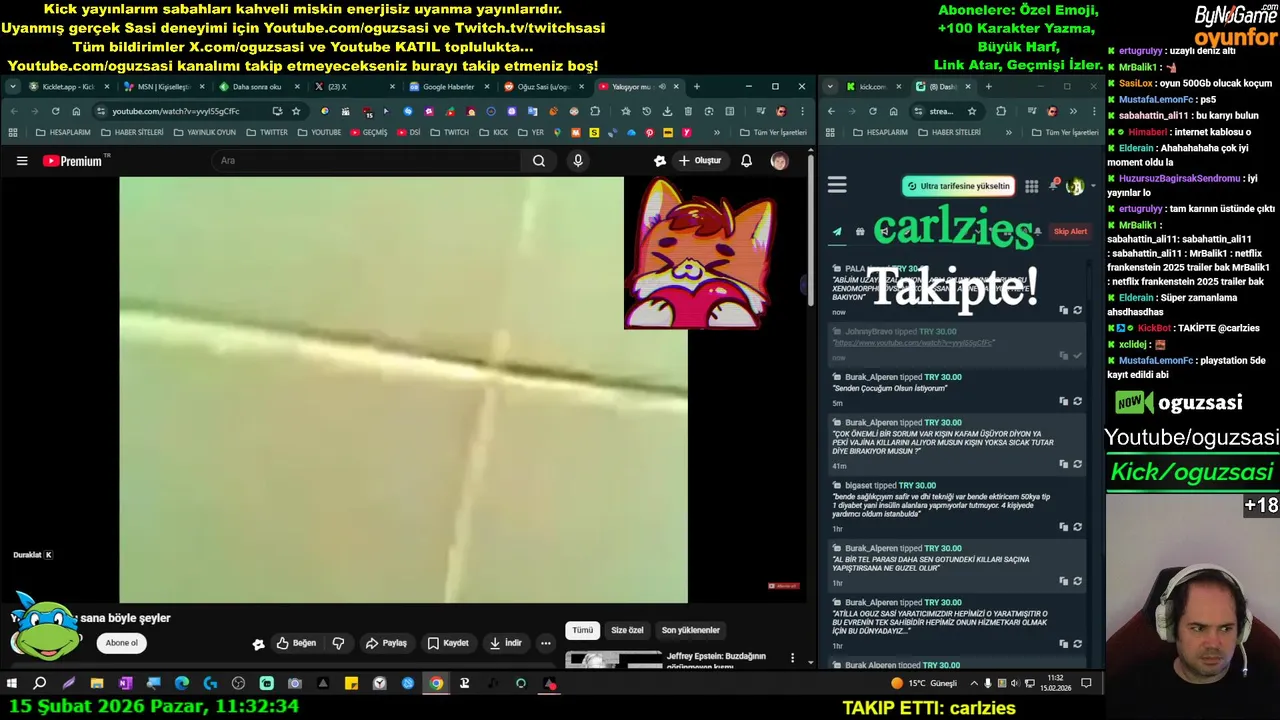The width and height of the screenshot is (1280, 720).
Task: Open taskbar clock showing 11:32
Action: click(1055, 683)
